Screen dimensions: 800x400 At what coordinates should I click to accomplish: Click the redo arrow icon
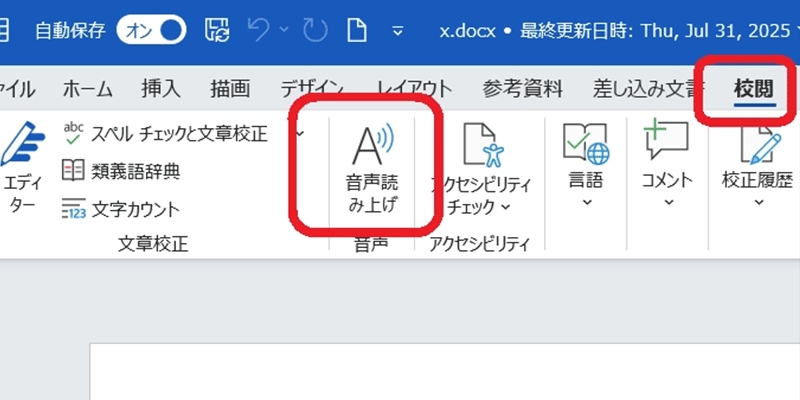tap(314, 31)
